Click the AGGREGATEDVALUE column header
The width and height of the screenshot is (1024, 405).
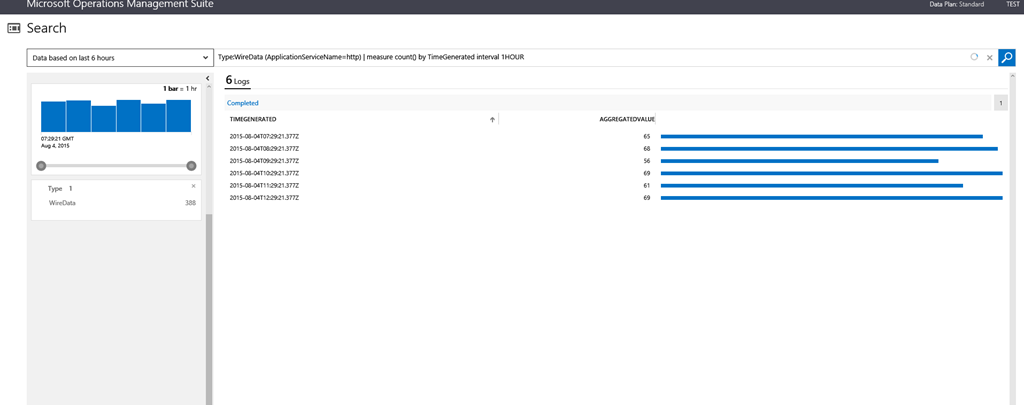626,119
